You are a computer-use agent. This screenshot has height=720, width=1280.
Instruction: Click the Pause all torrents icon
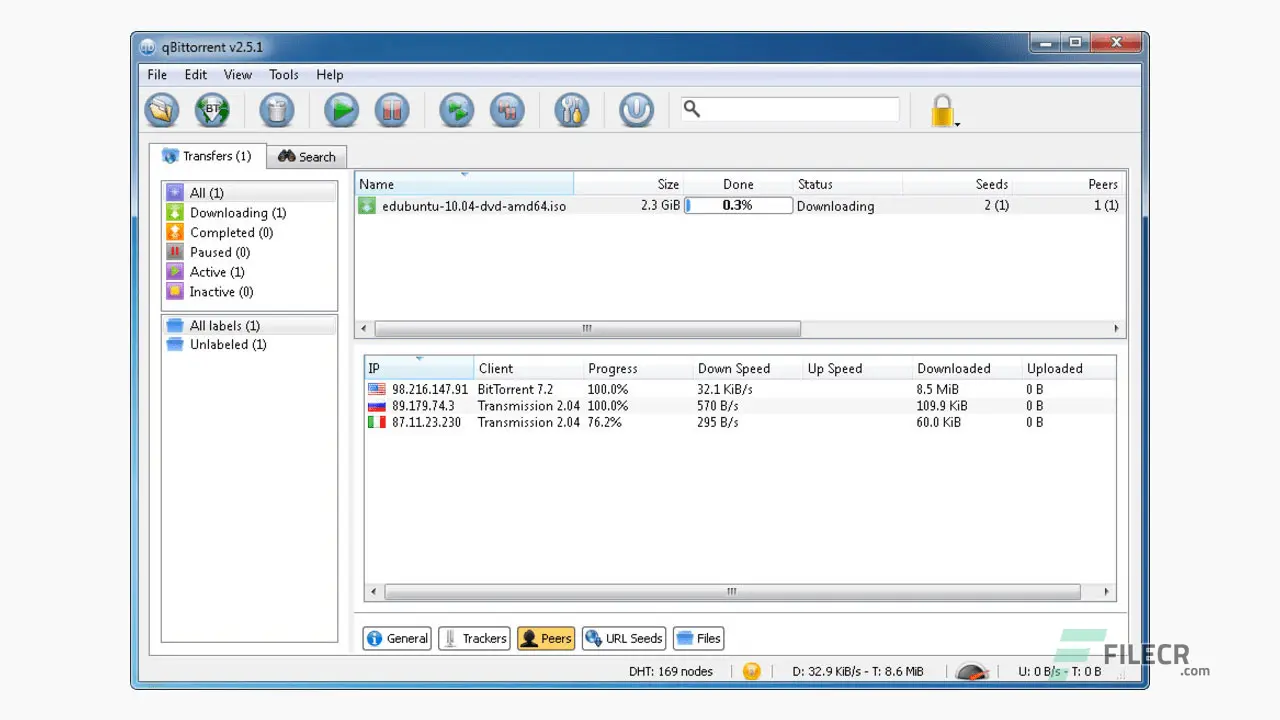507,110
